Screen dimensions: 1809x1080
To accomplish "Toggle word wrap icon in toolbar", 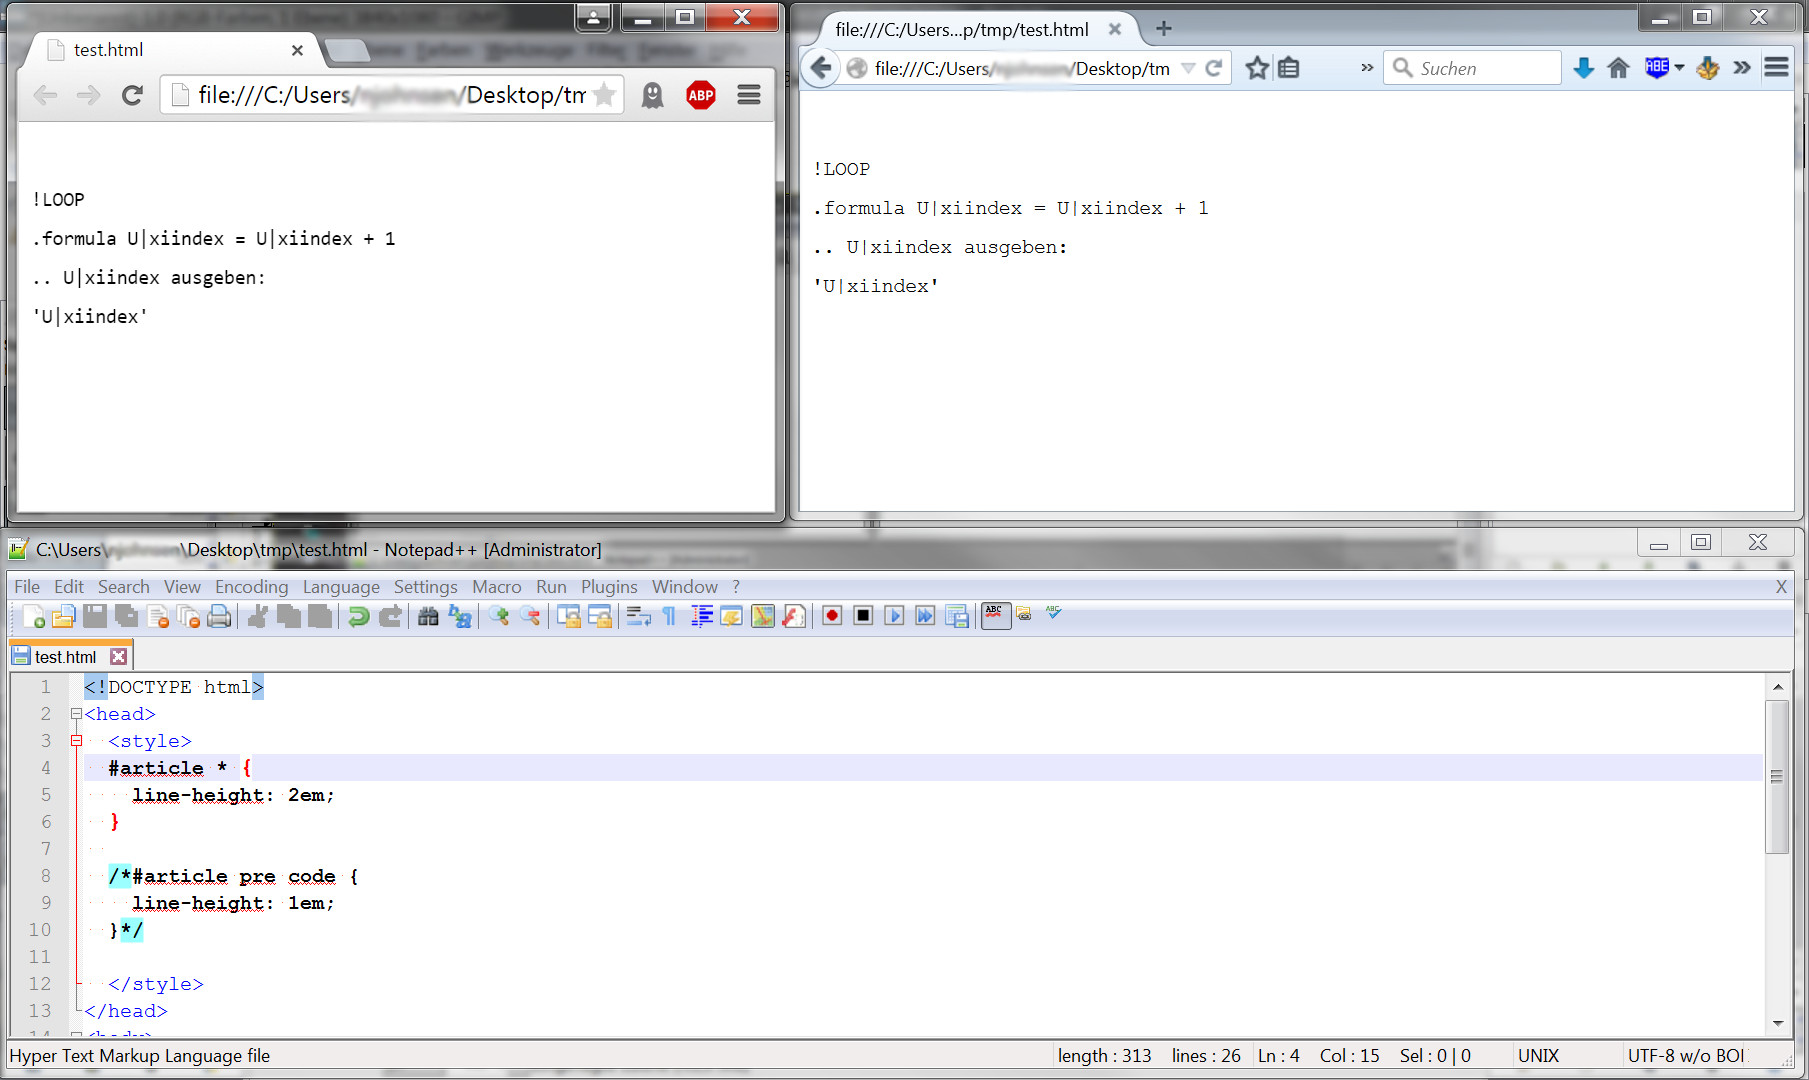I will click(x=638, y=616).
